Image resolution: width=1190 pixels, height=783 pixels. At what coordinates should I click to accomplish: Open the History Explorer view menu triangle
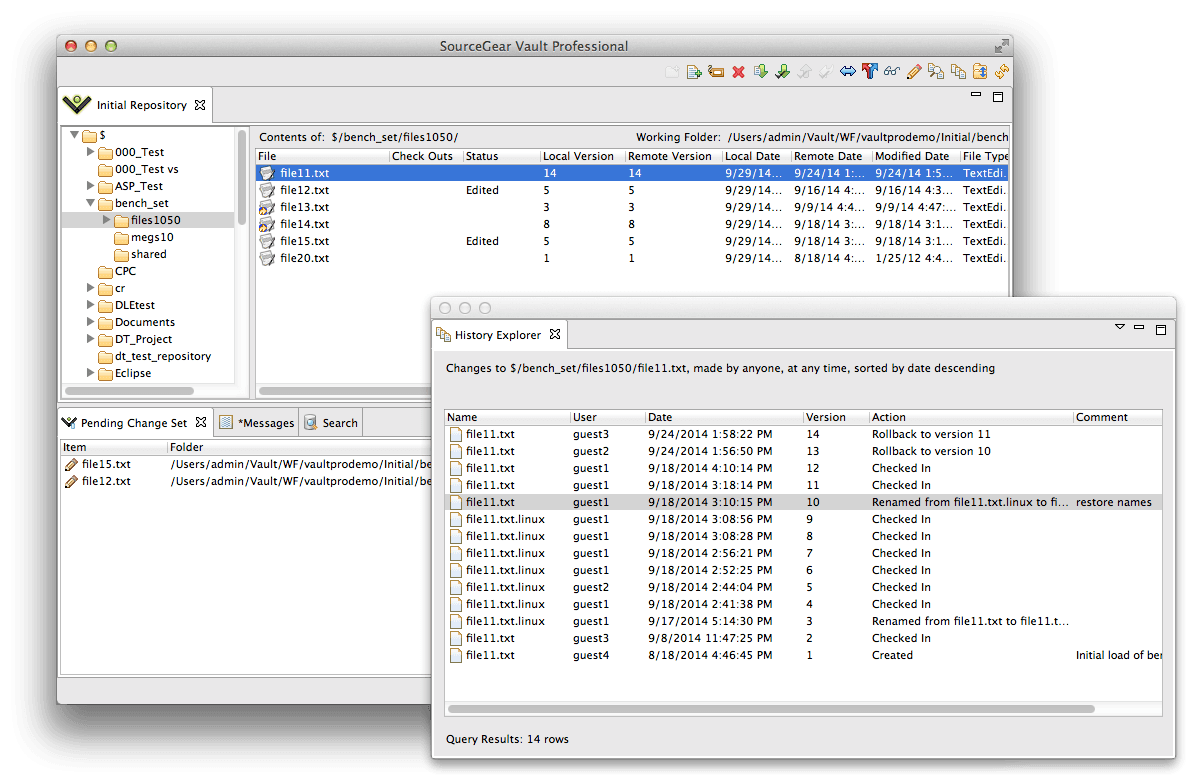[1119, 327]
